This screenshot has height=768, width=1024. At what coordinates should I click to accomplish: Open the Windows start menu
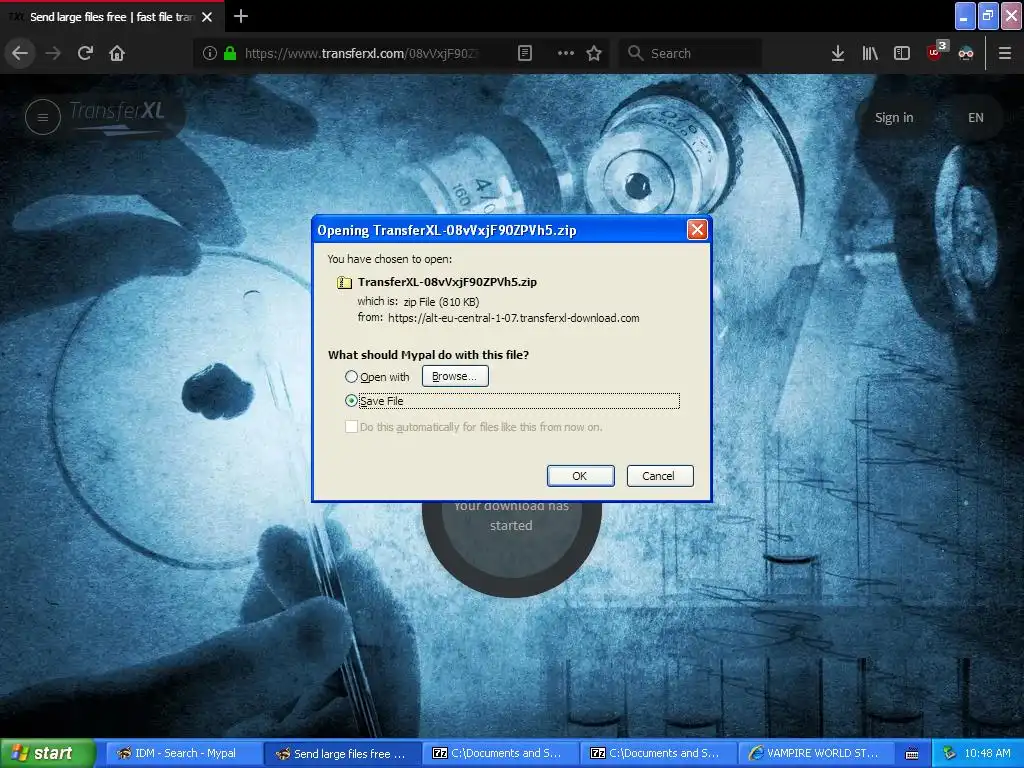47,753
